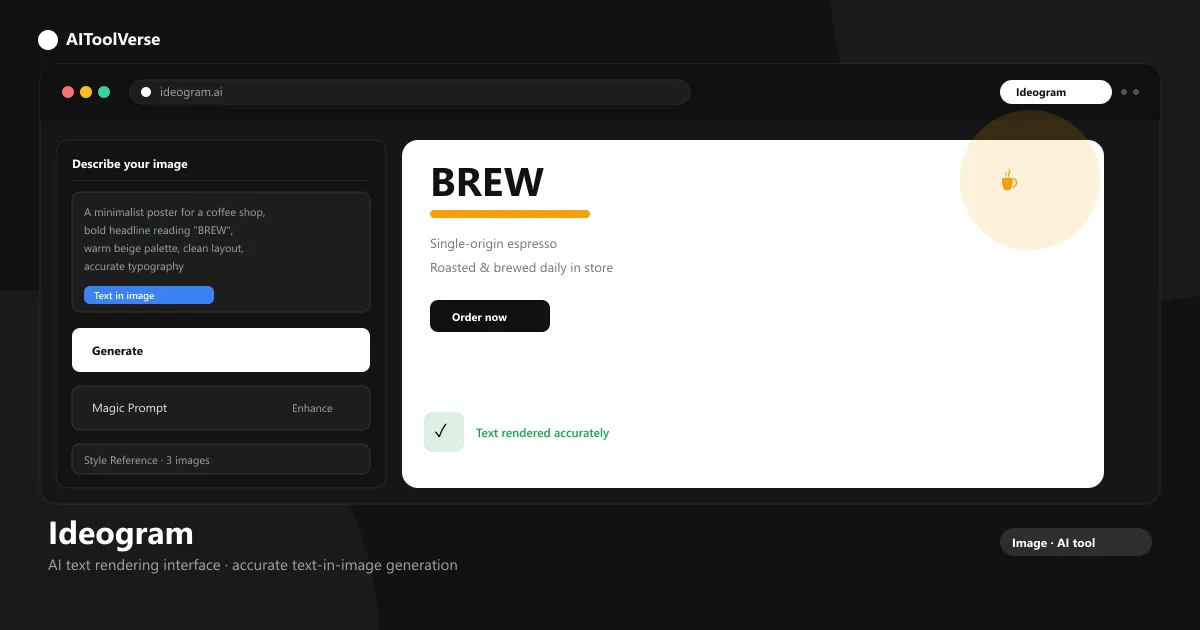Click the BREW headline
The width and height of the screenshot is (1200, 630).
tap(487, 182)
